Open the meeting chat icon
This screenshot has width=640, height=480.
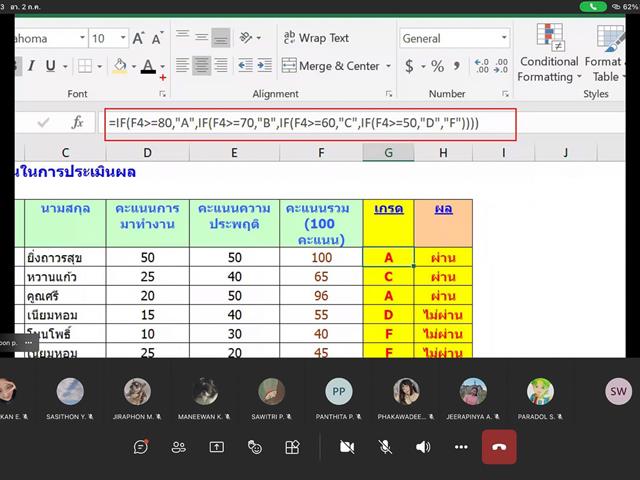(140, 447)
